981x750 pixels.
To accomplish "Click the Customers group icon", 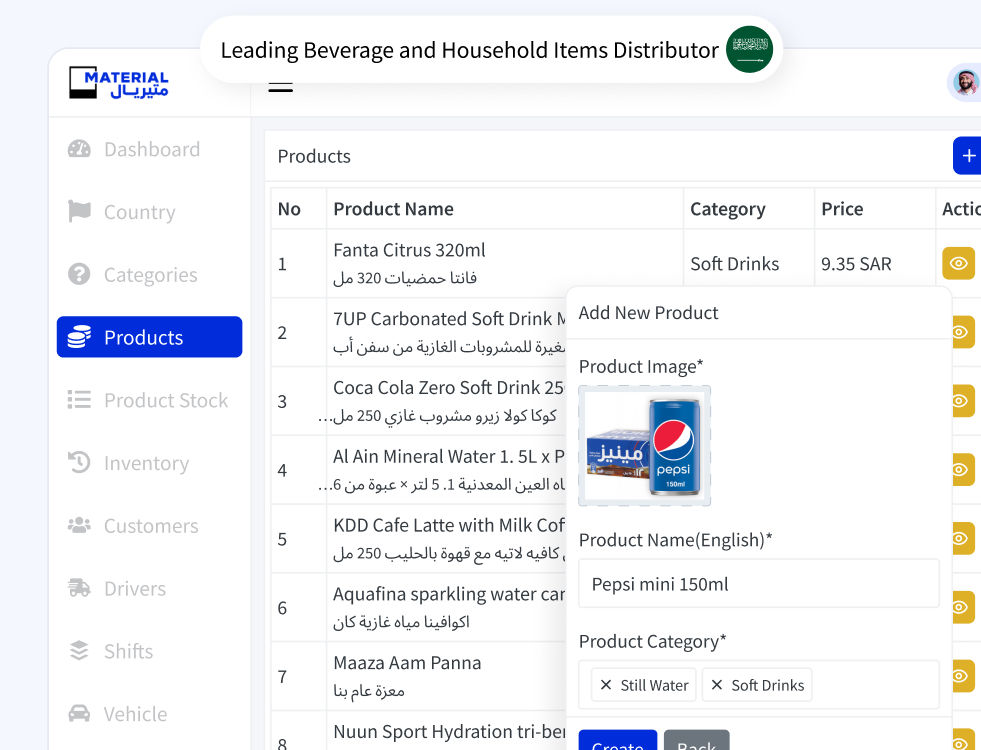I will (79, 526).
